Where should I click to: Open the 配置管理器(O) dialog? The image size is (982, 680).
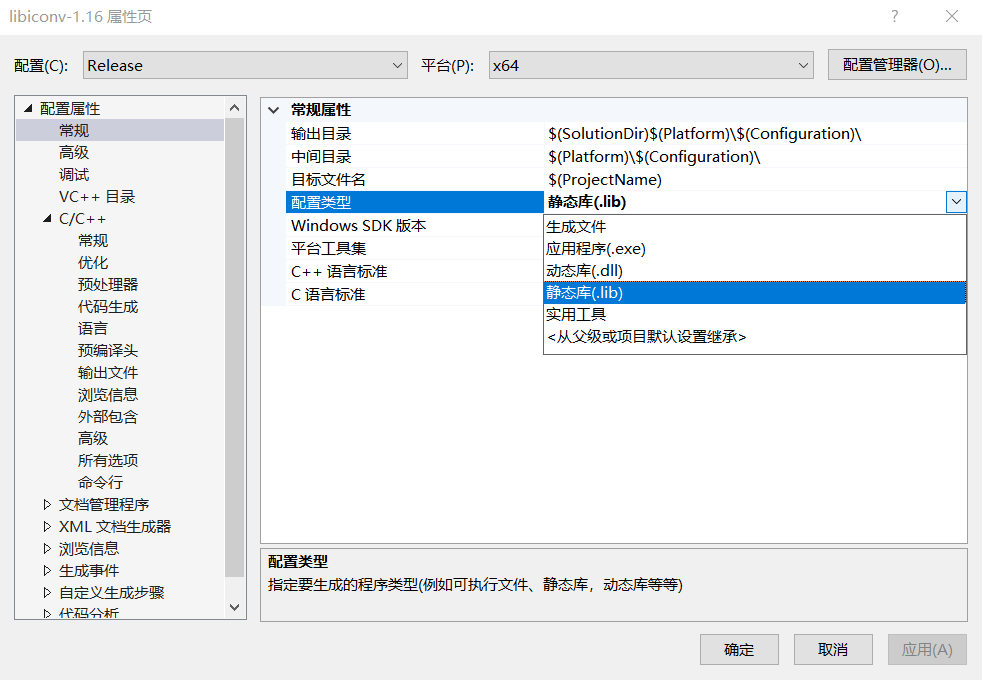(897, 64)
